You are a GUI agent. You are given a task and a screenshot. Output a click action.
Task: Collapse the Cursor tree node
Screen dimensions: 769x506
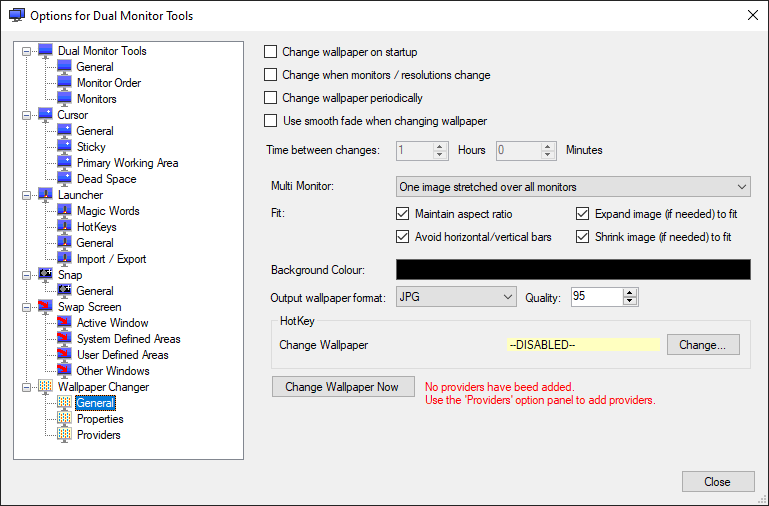coord(26,115)
